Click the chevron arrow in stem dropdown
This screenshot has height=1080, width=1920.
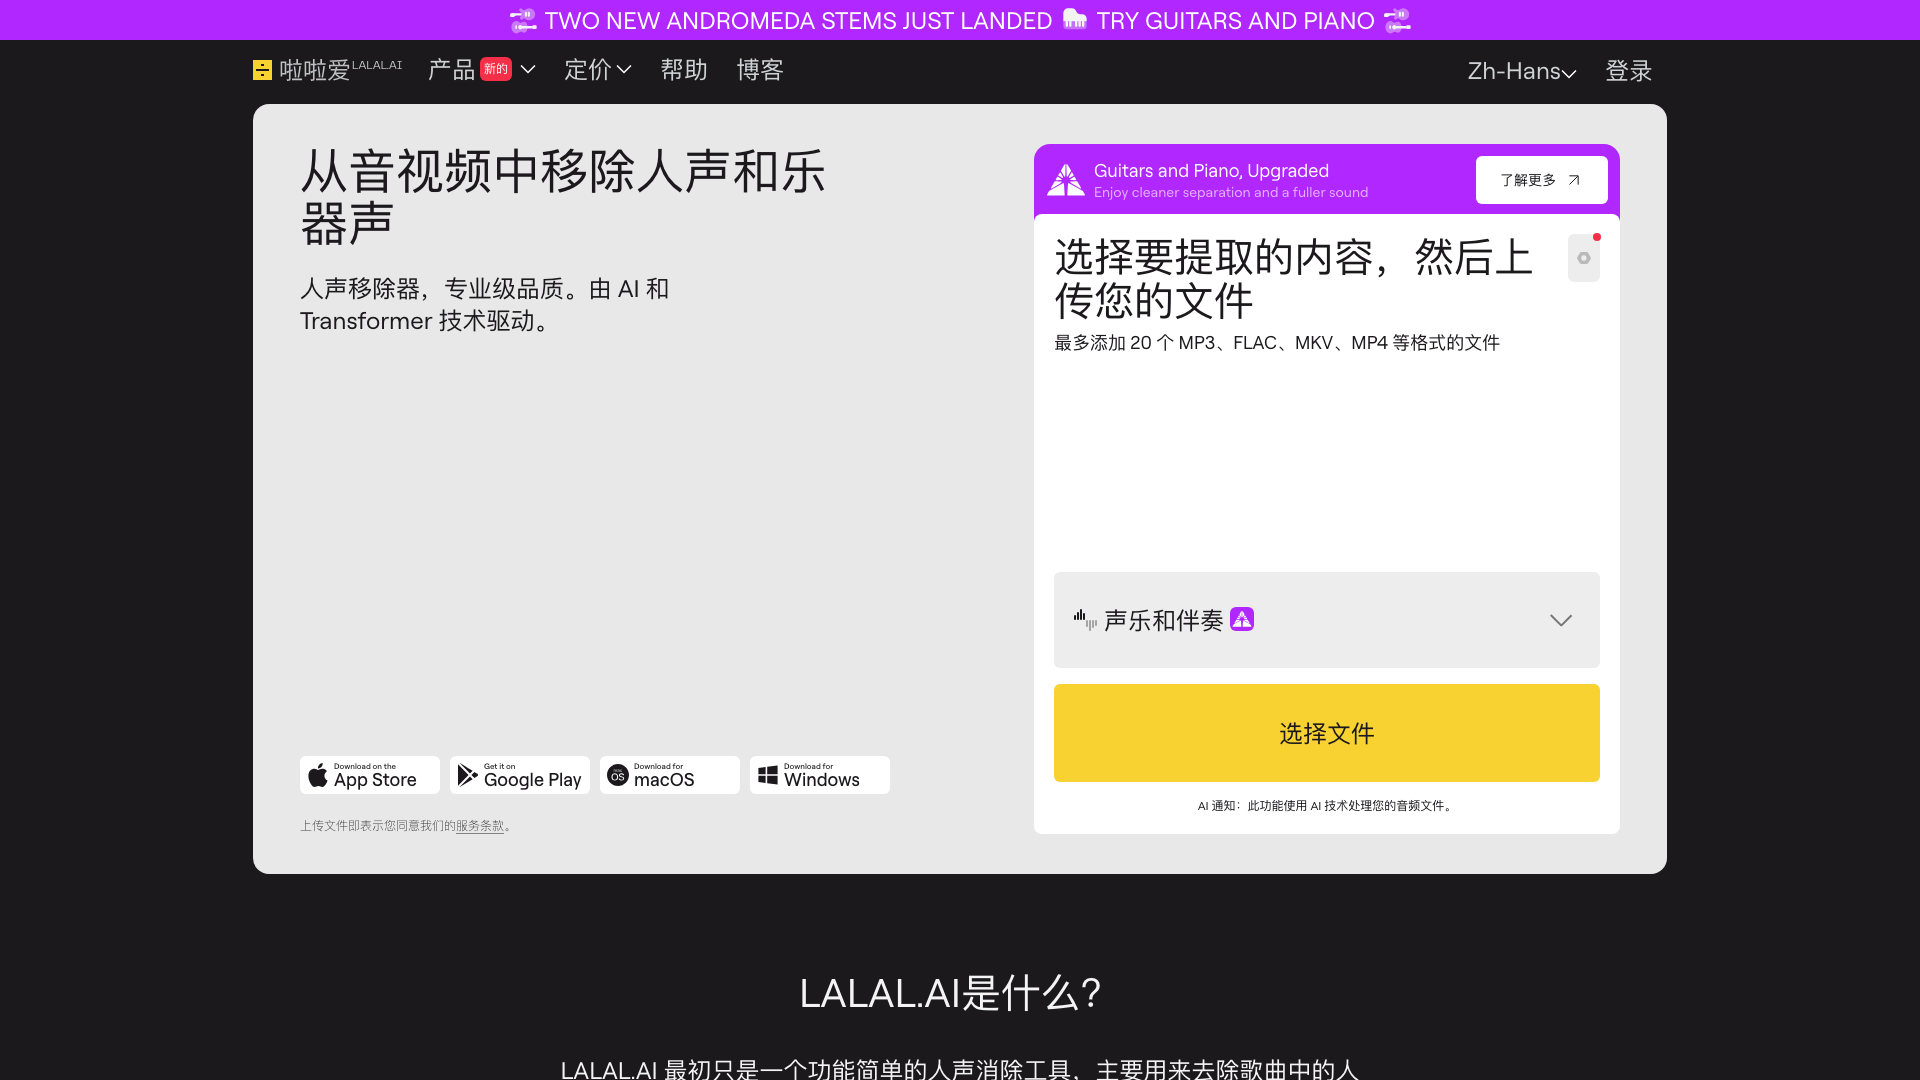[x=1561, y=620]
